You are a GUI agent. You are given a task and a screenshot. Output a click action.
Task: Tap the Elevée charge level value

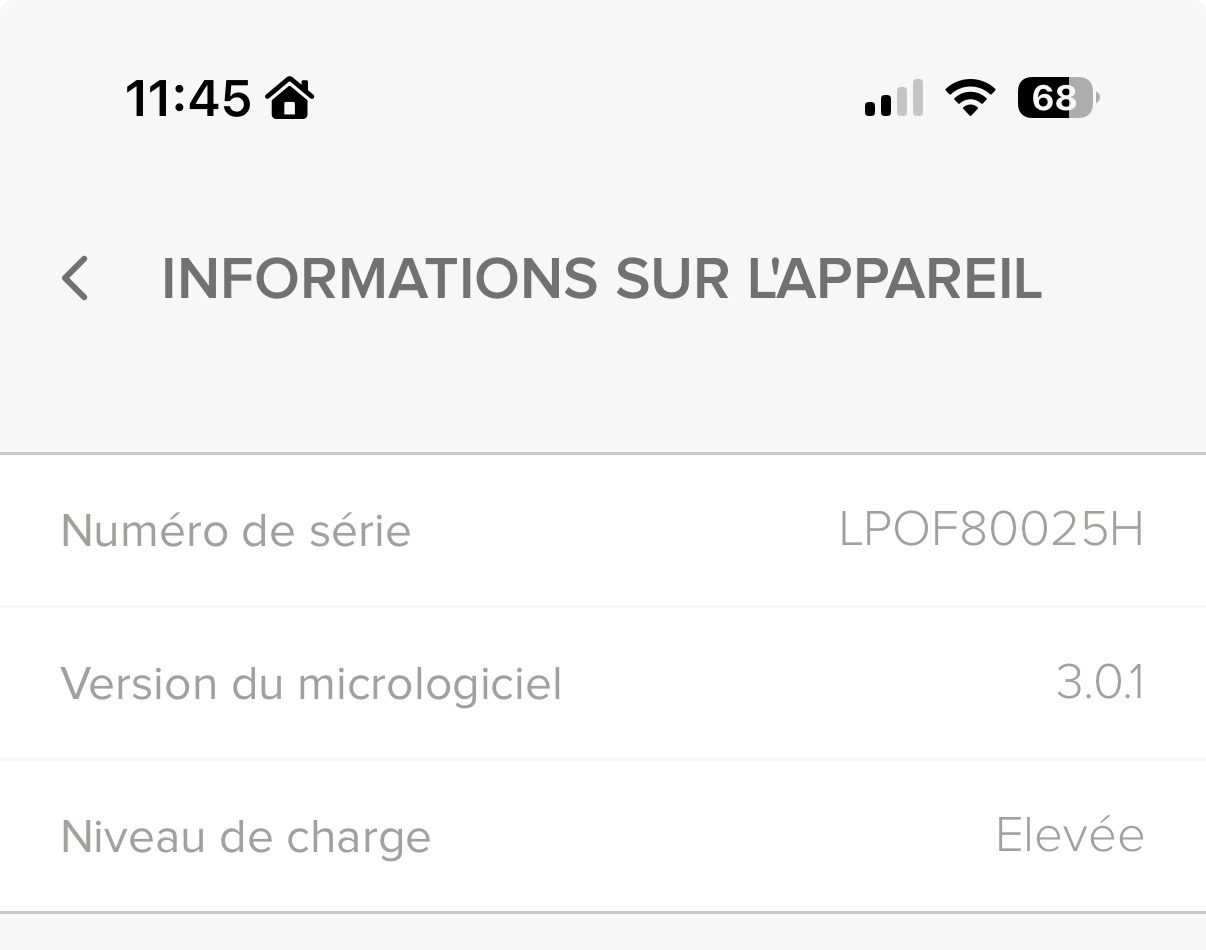[1070, 835]
